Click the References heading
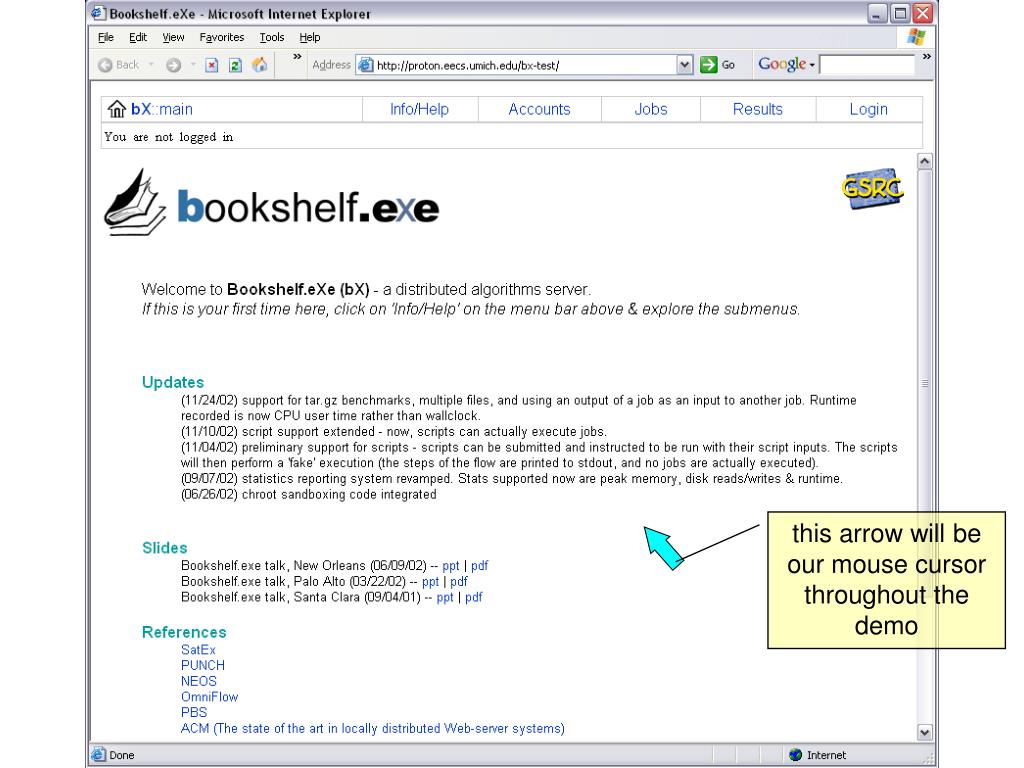The image size is (1024, 768). (x=184, y=632)
